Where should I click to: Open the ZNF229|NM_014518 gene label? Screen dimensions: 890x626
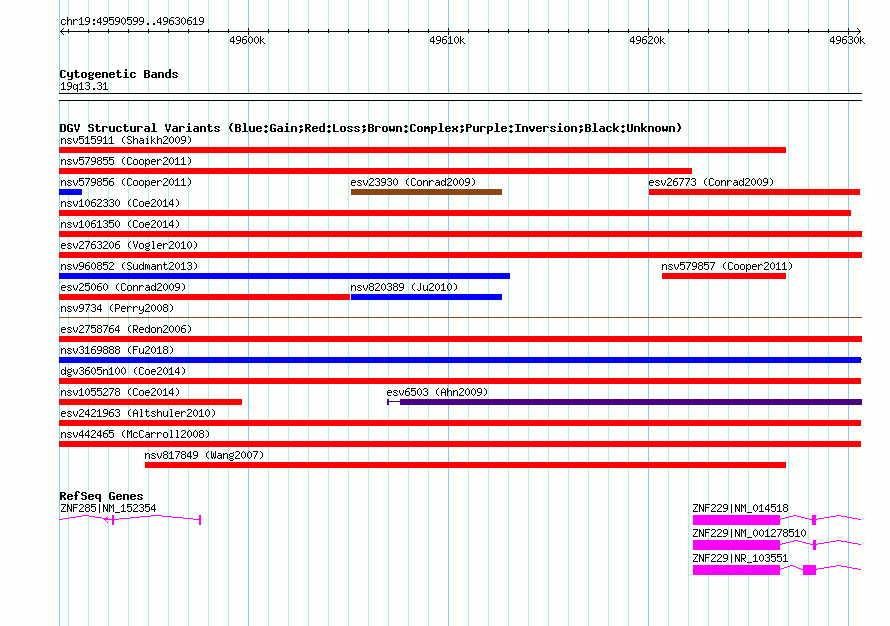pyautogui.click(x=740, y=508)
